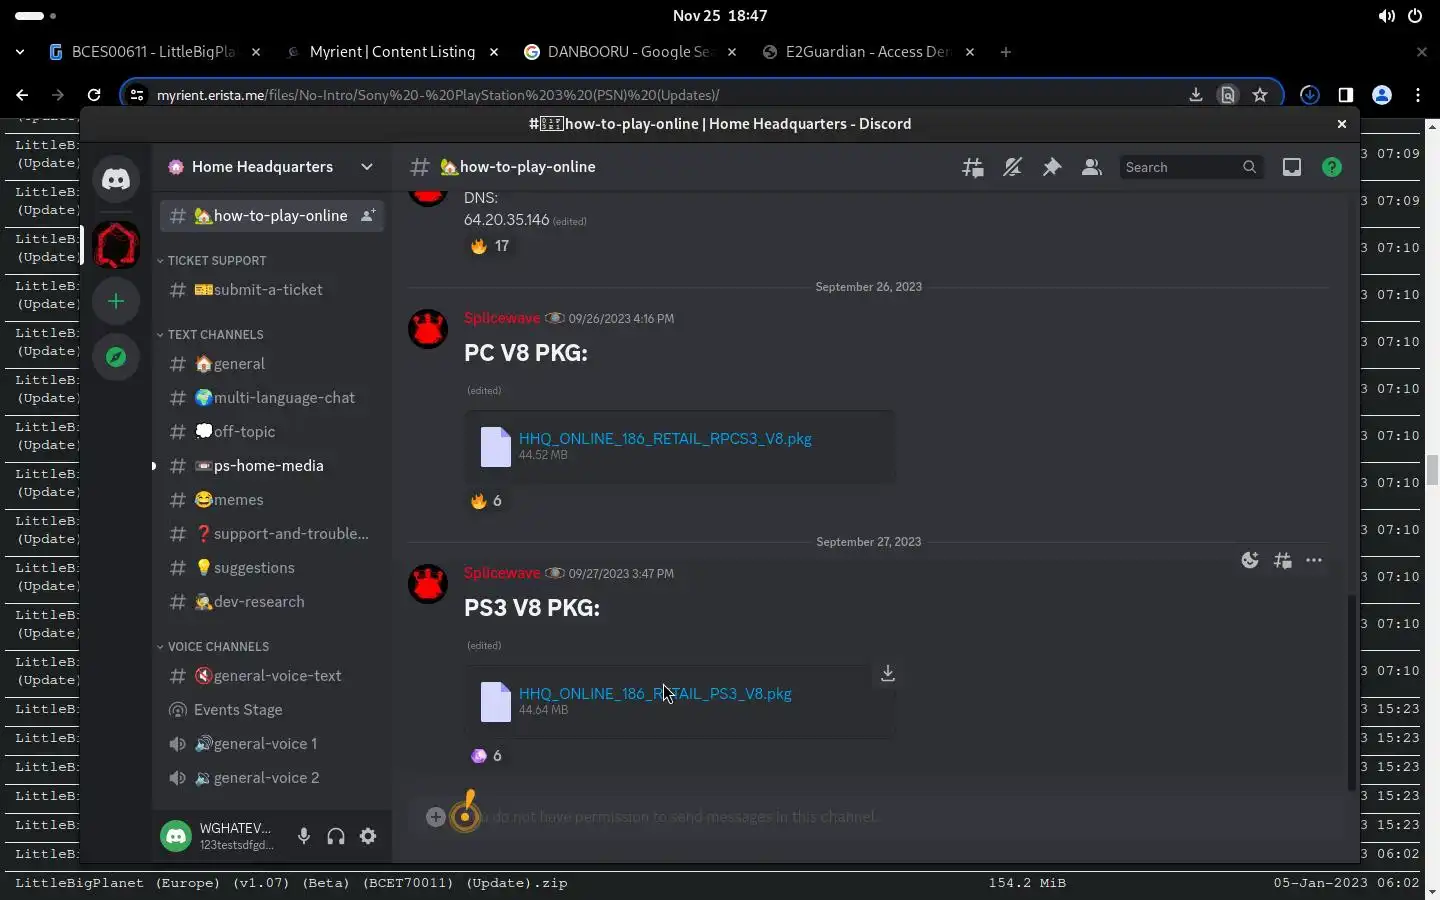Switch to DANBOORU Google Search tab

click(x=629, y=52)
